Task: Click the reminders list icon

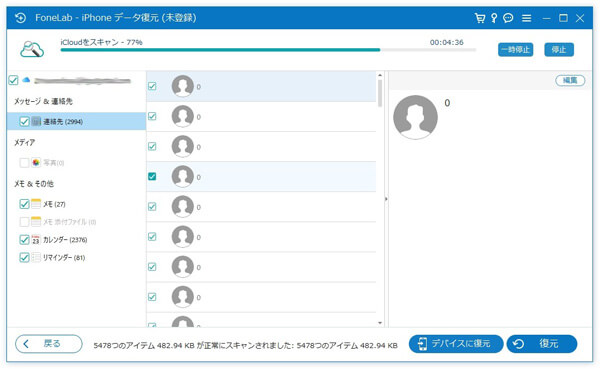Action: [x=36, y=258]
